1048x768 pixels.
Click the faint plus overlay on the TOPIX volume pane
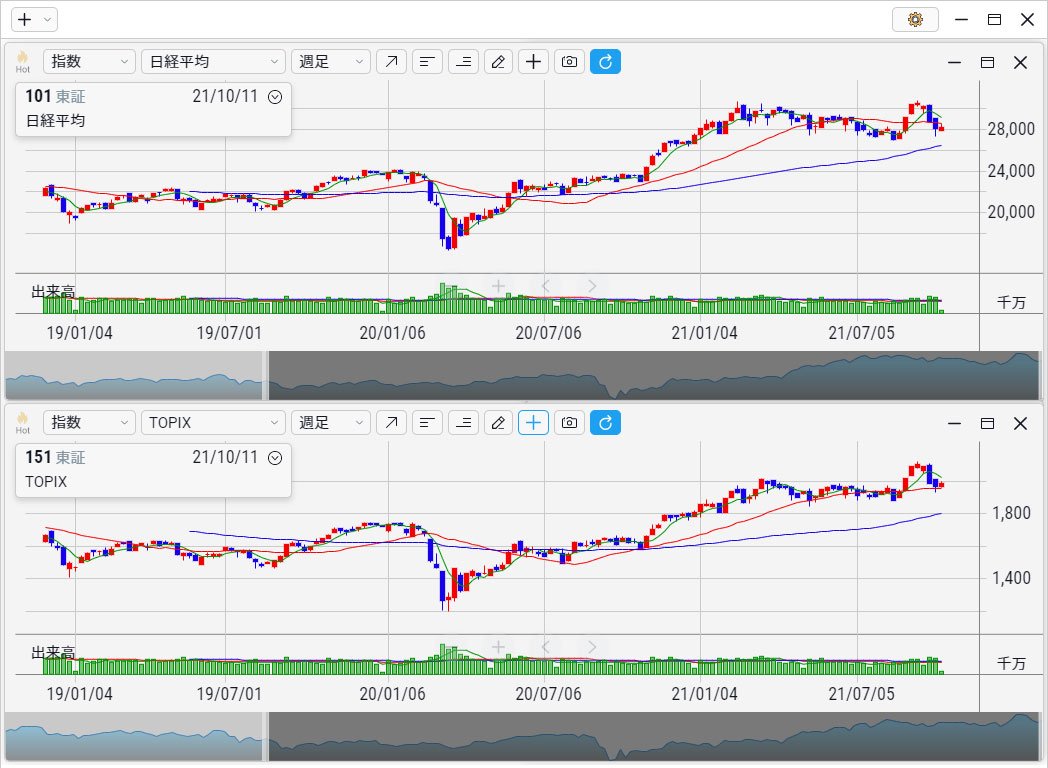pyautogui.click(x=498, y=647)
